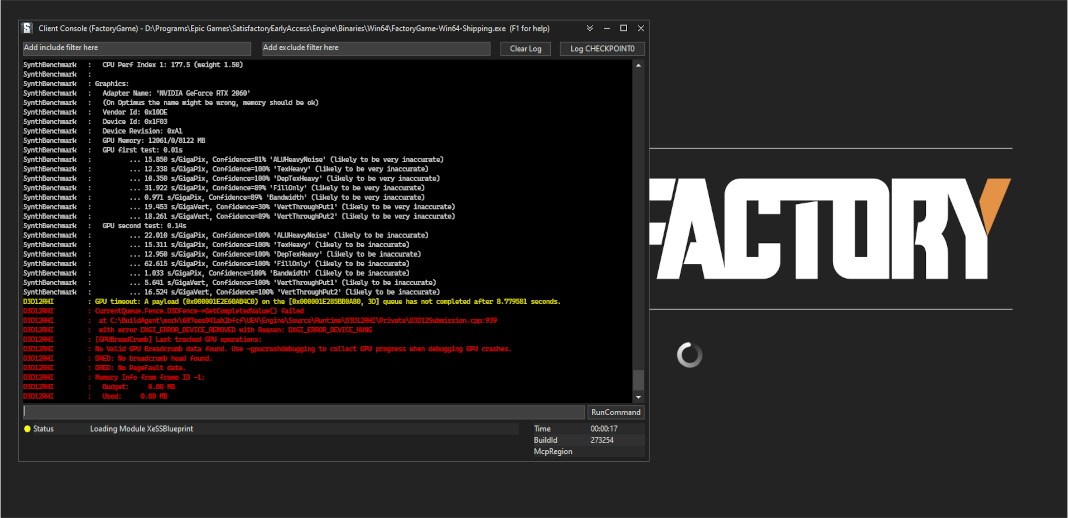The image size is (1068, 518).
Task: Minimize the Client Console window
Action: click(x=607, y=29)
